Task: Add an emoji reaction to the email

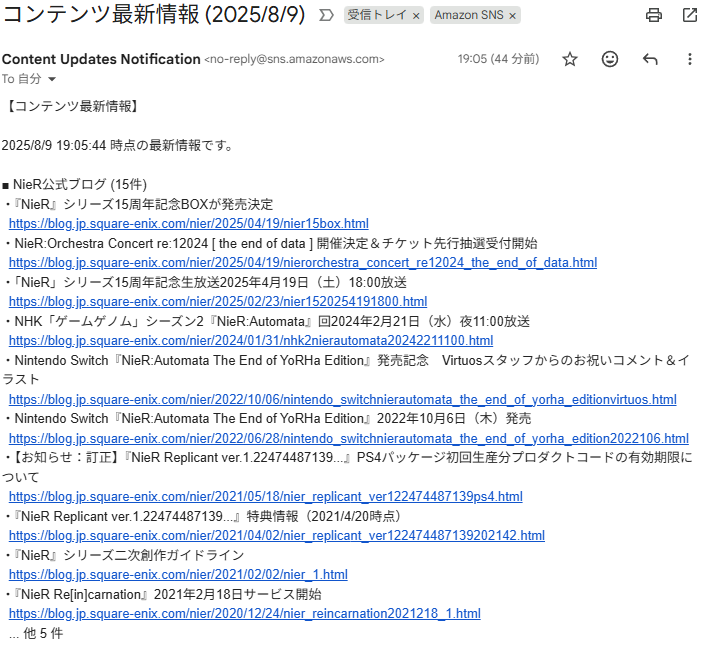Action: [610, 59]
